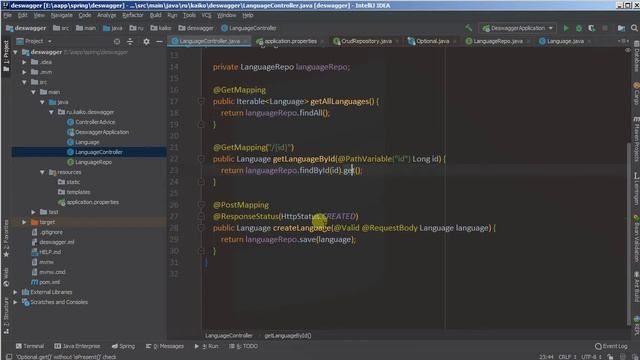
Task: Run DeswaggerApplication with green play icon
Action: (x=566, y=28)
